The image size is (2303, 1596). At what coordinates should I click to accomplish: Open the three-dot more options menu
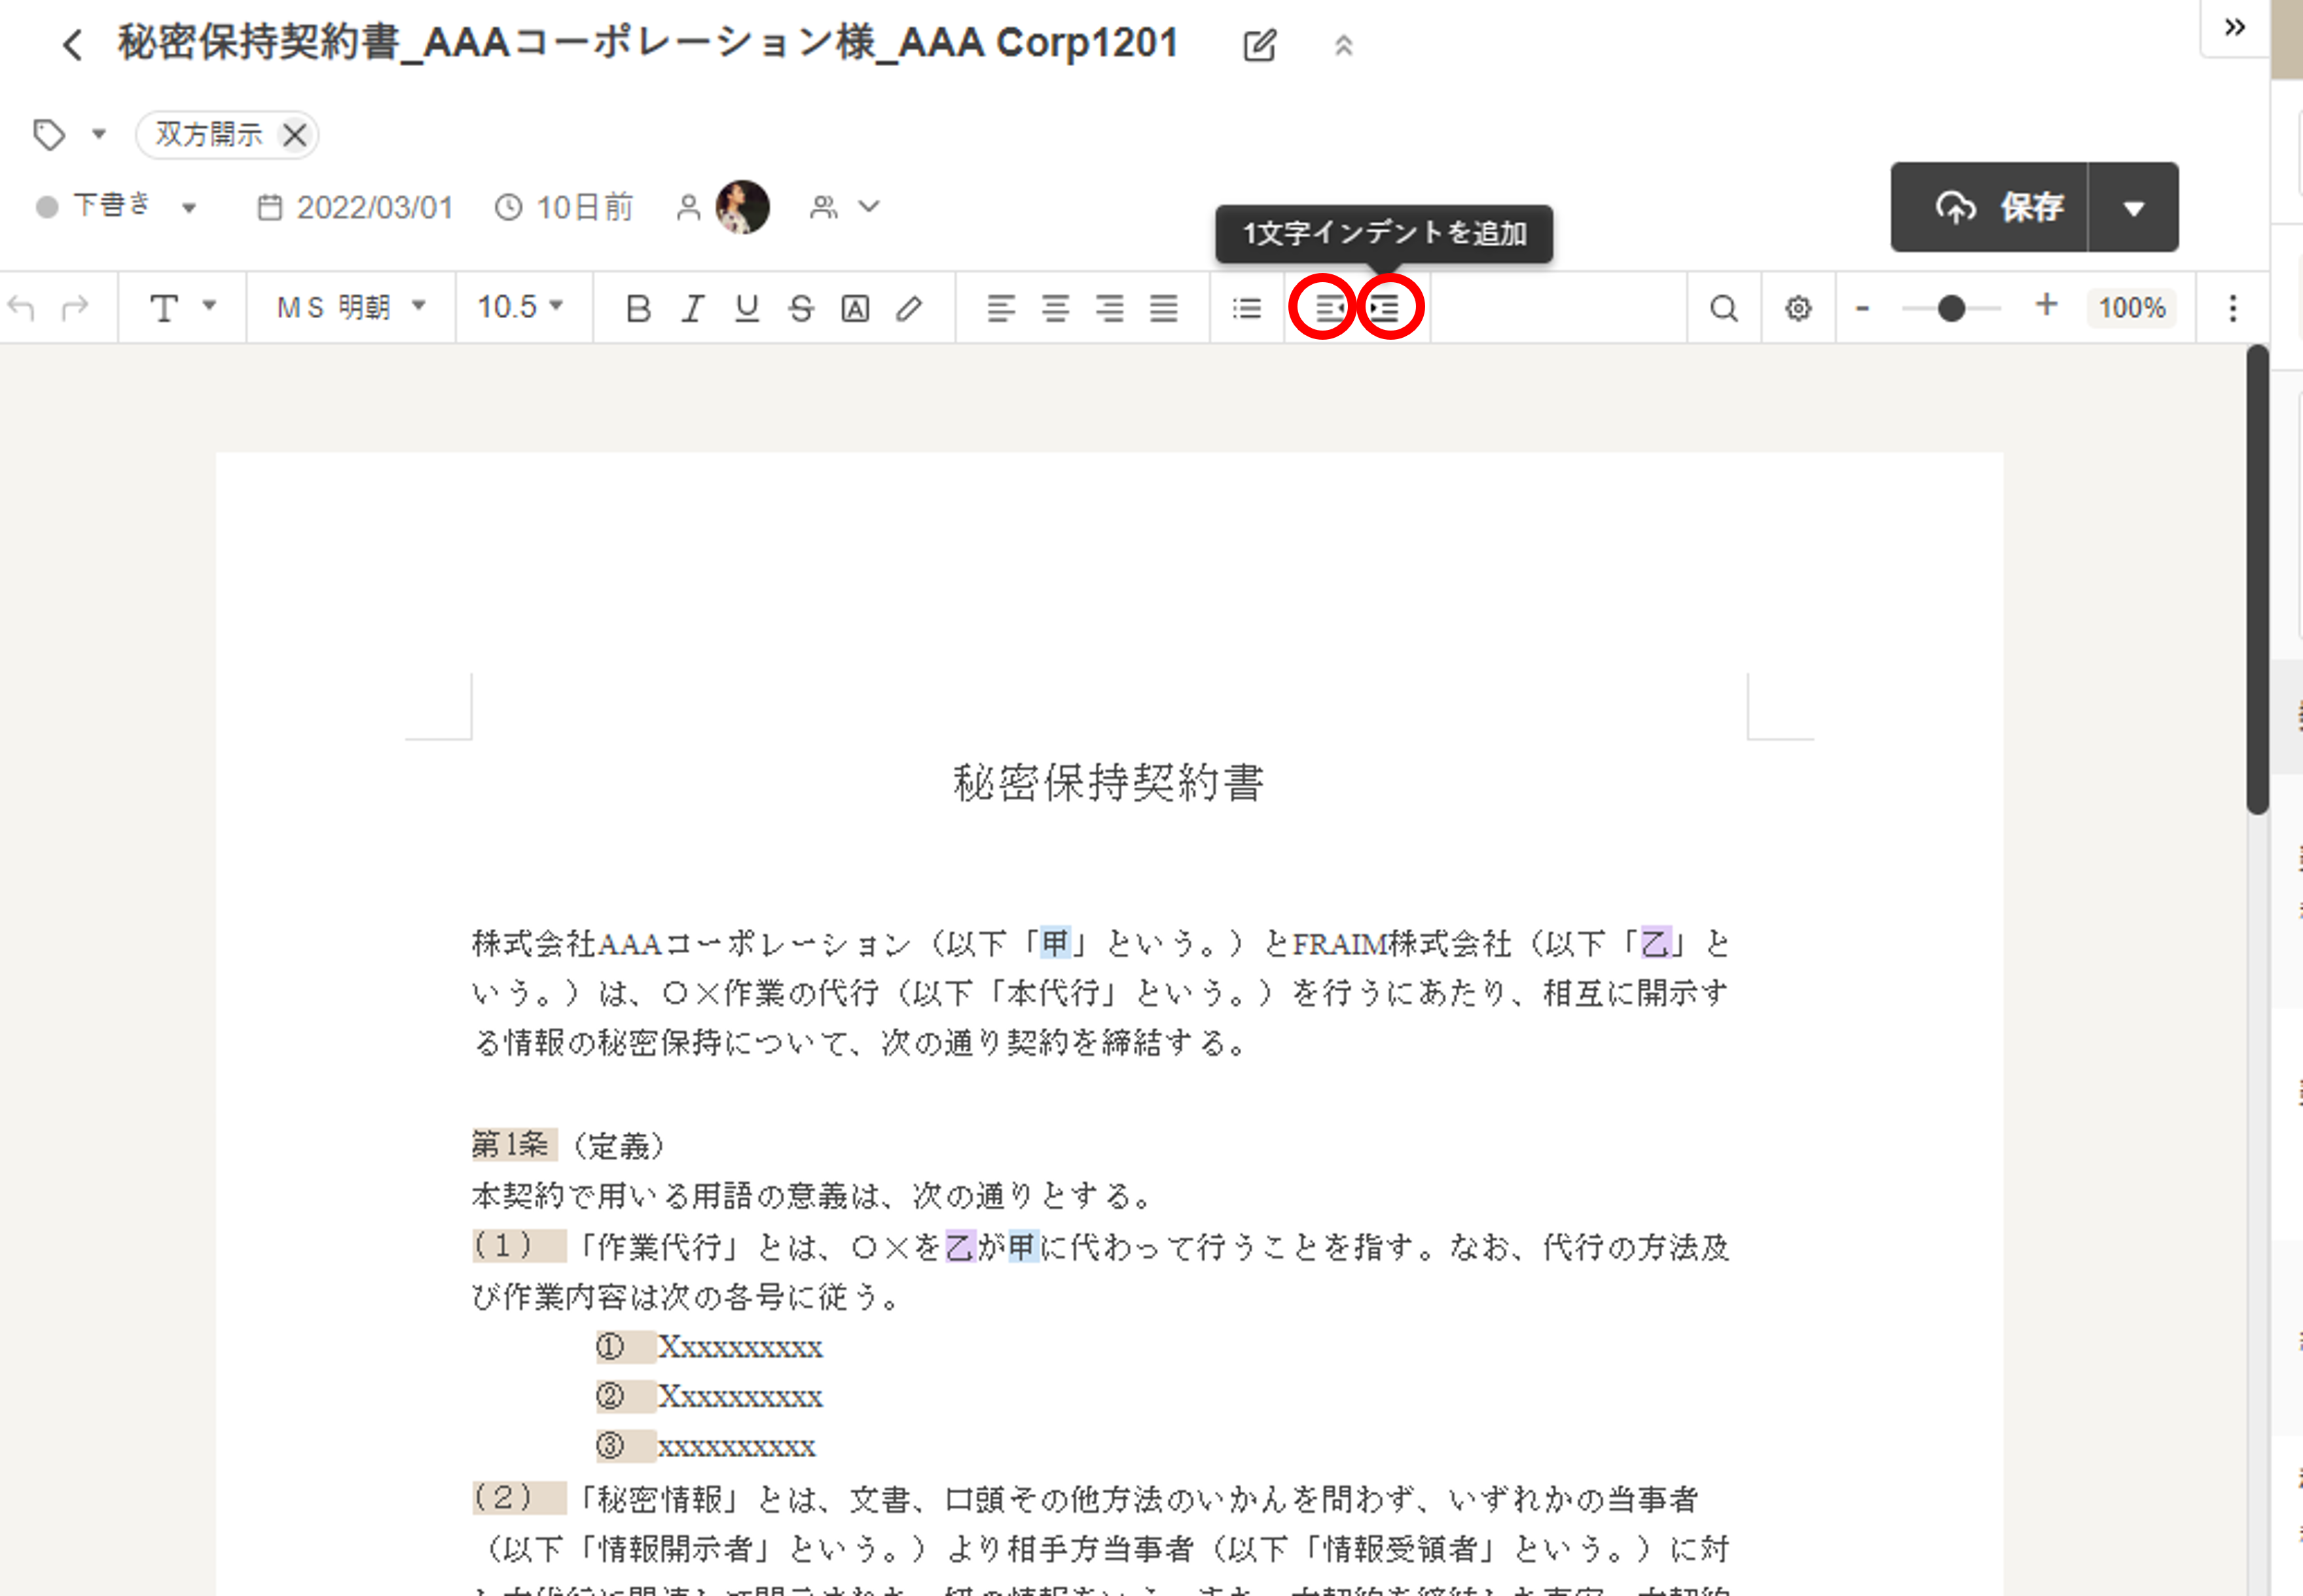2233,308
